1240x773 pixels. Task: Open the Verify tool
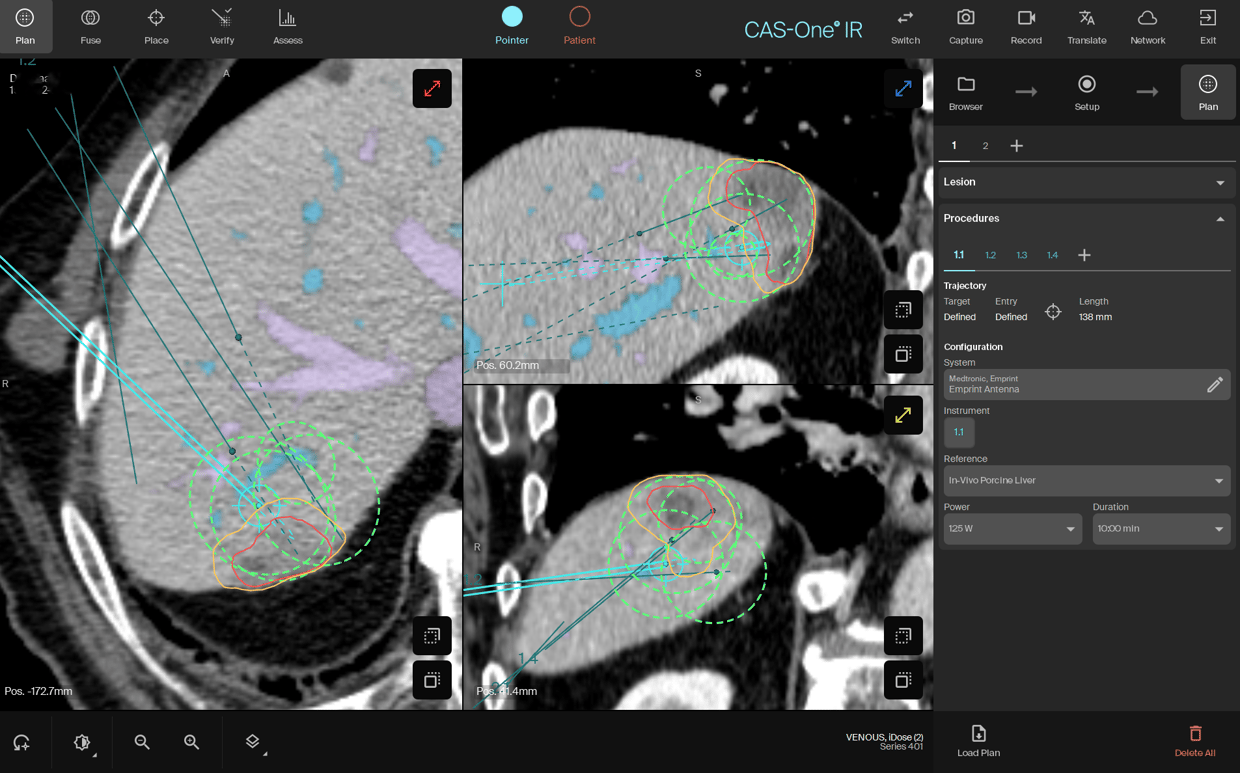[222, 26]
